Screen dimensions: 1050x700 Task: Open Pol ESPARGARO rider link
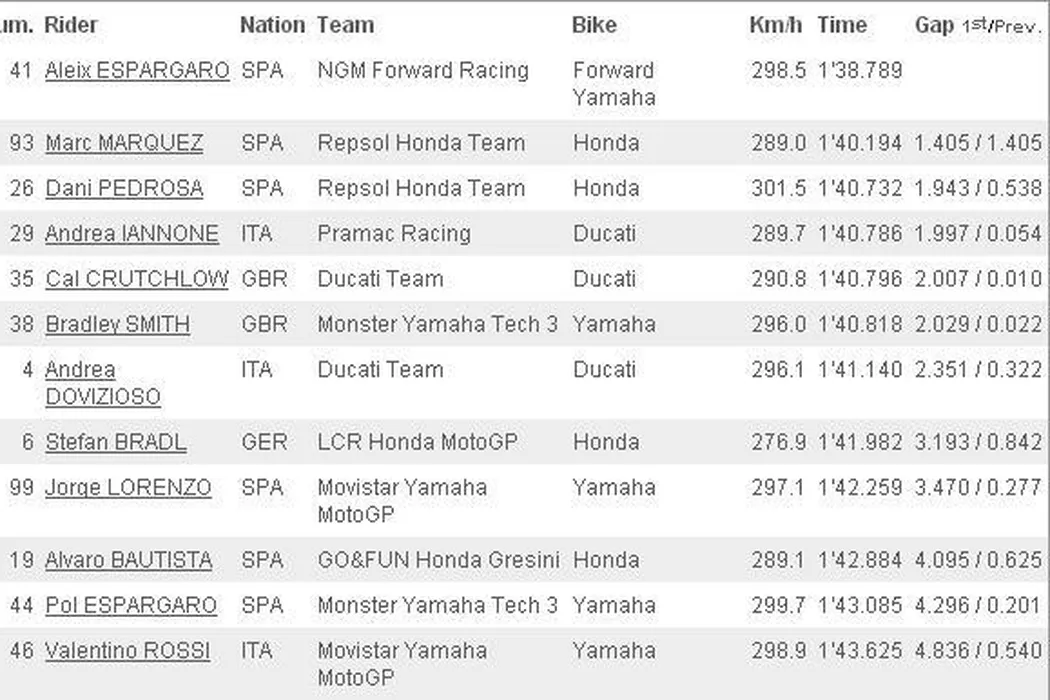(131, 605)
